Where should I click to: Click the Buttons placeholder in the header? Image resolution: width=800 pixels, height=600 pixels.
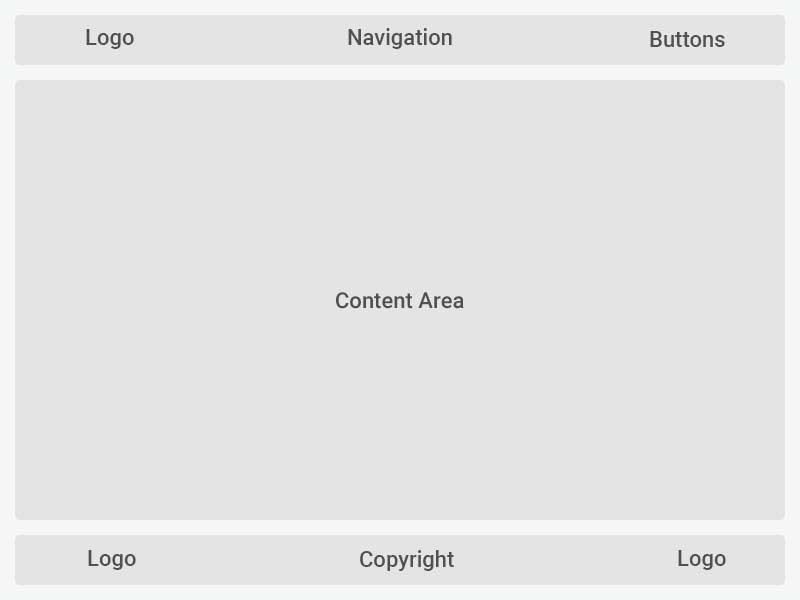click(686, 40)
